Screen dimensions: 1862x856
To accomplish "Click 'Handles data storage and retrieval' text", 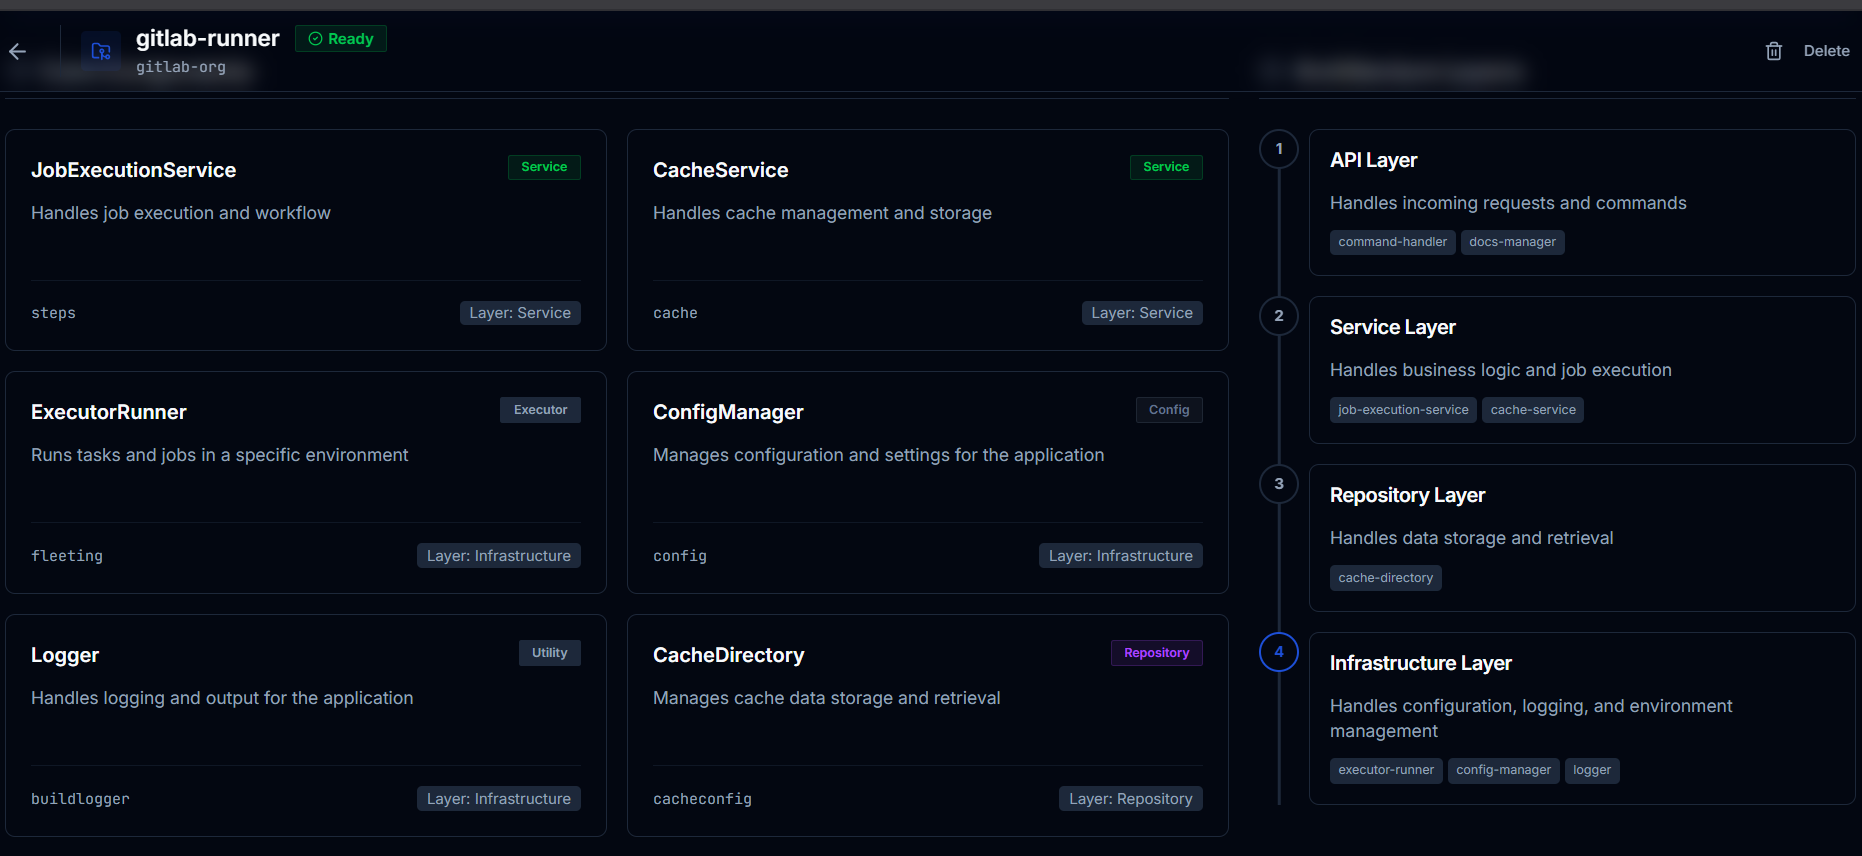I will (1472, 538).
